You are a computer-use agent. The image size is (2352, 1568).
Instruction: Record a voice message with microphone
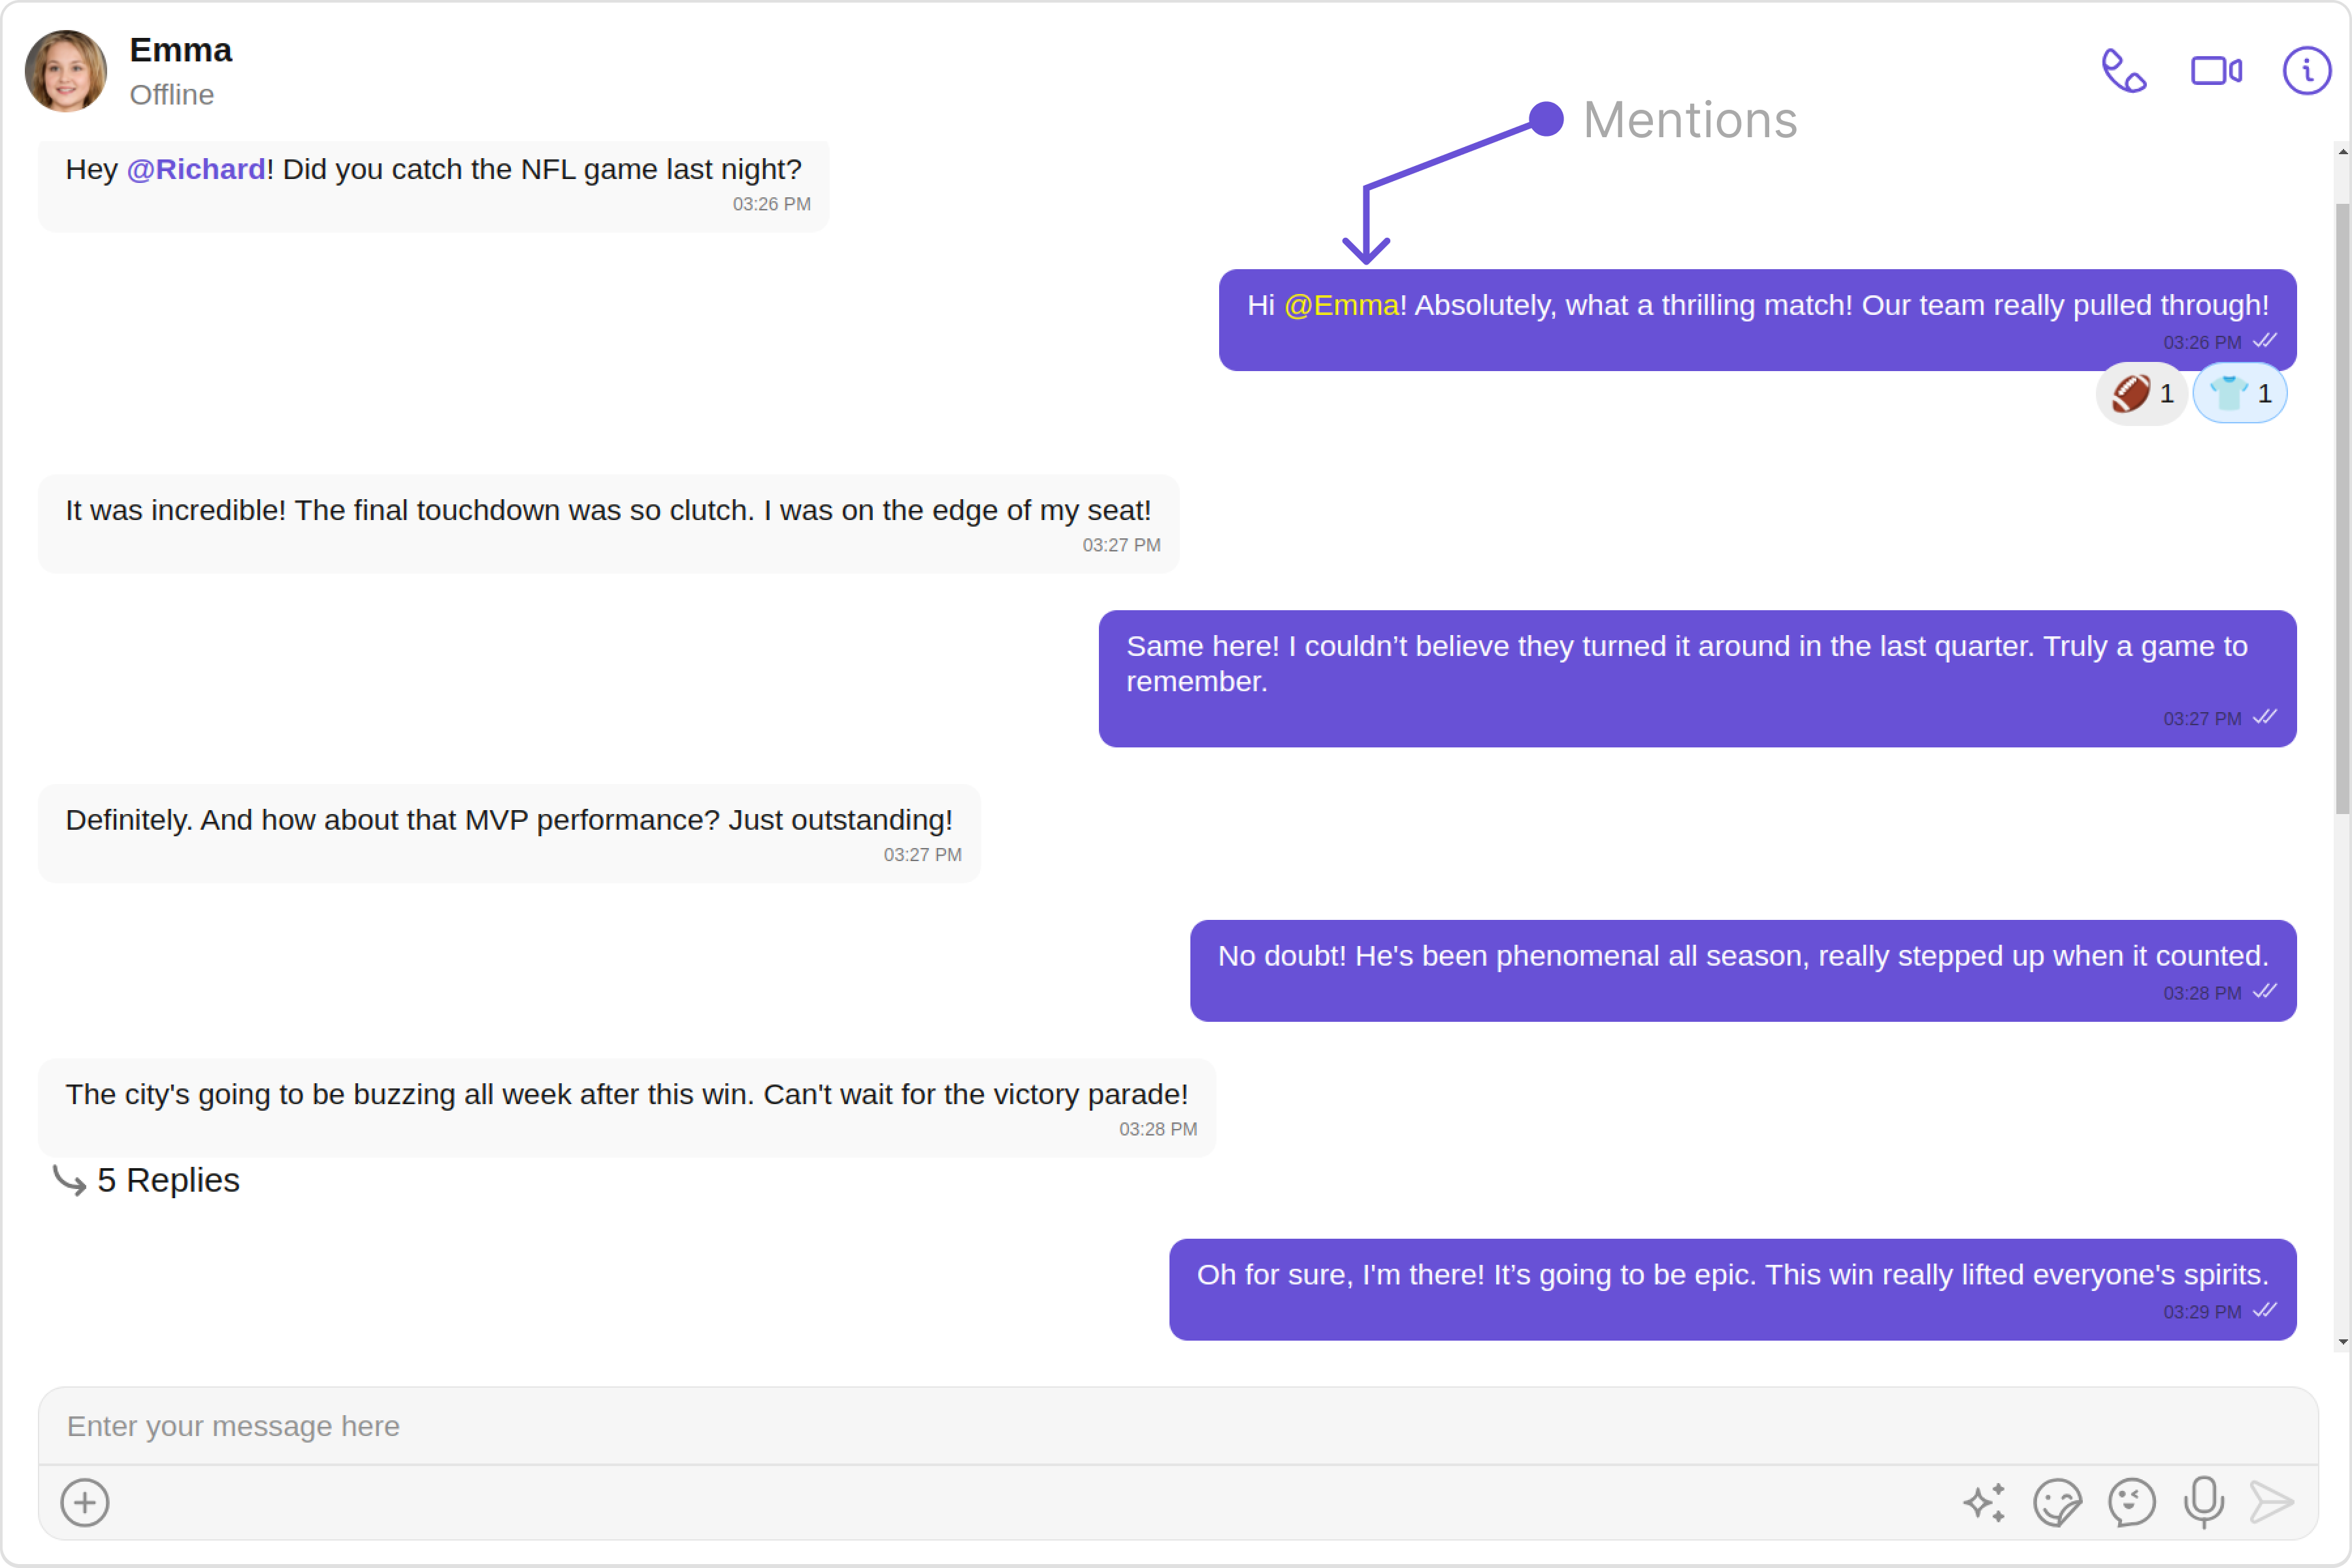click(x=2203, y=1502)
